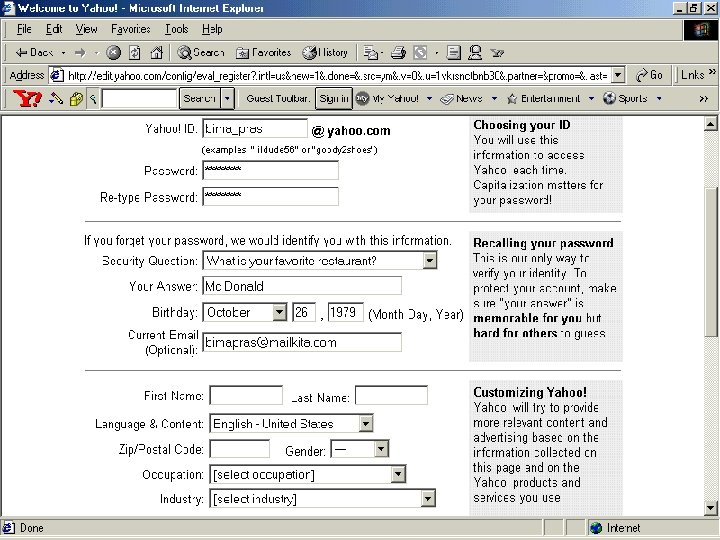Click the page icon in the Address bar
The height and width of the screenshot is (540, 720).
point(56,75)
